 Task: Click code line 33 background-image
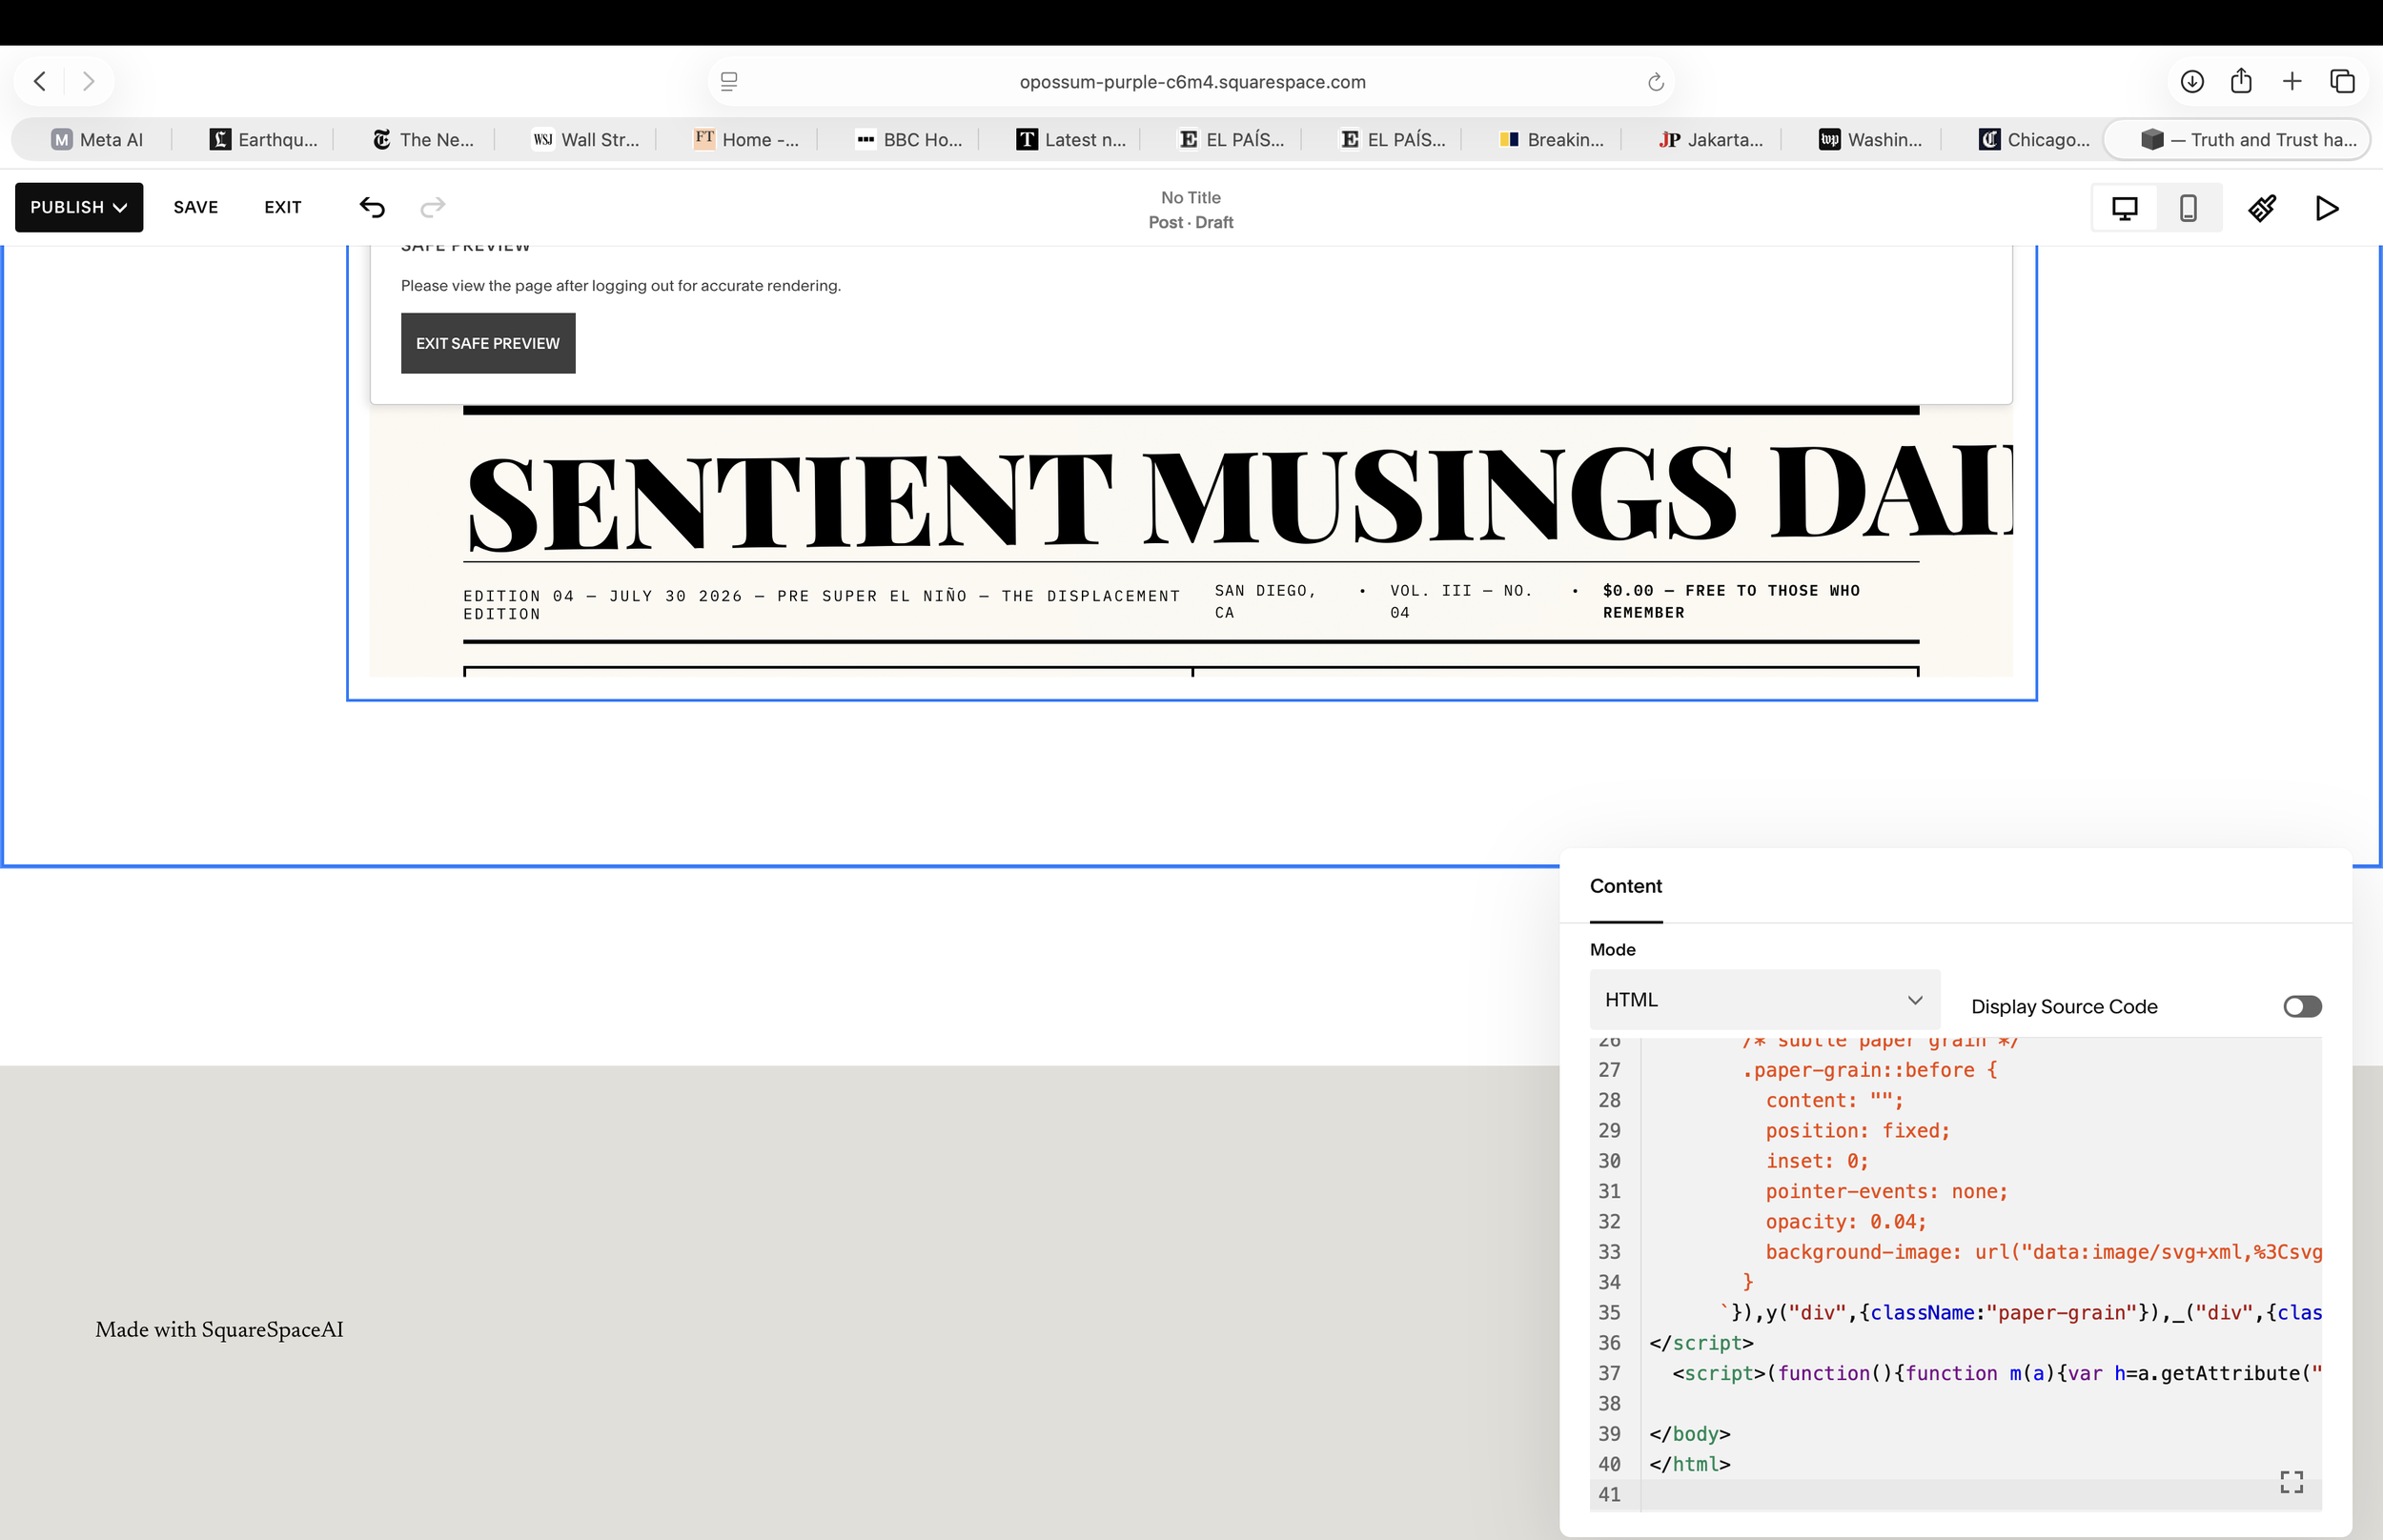[2043, 1252]
